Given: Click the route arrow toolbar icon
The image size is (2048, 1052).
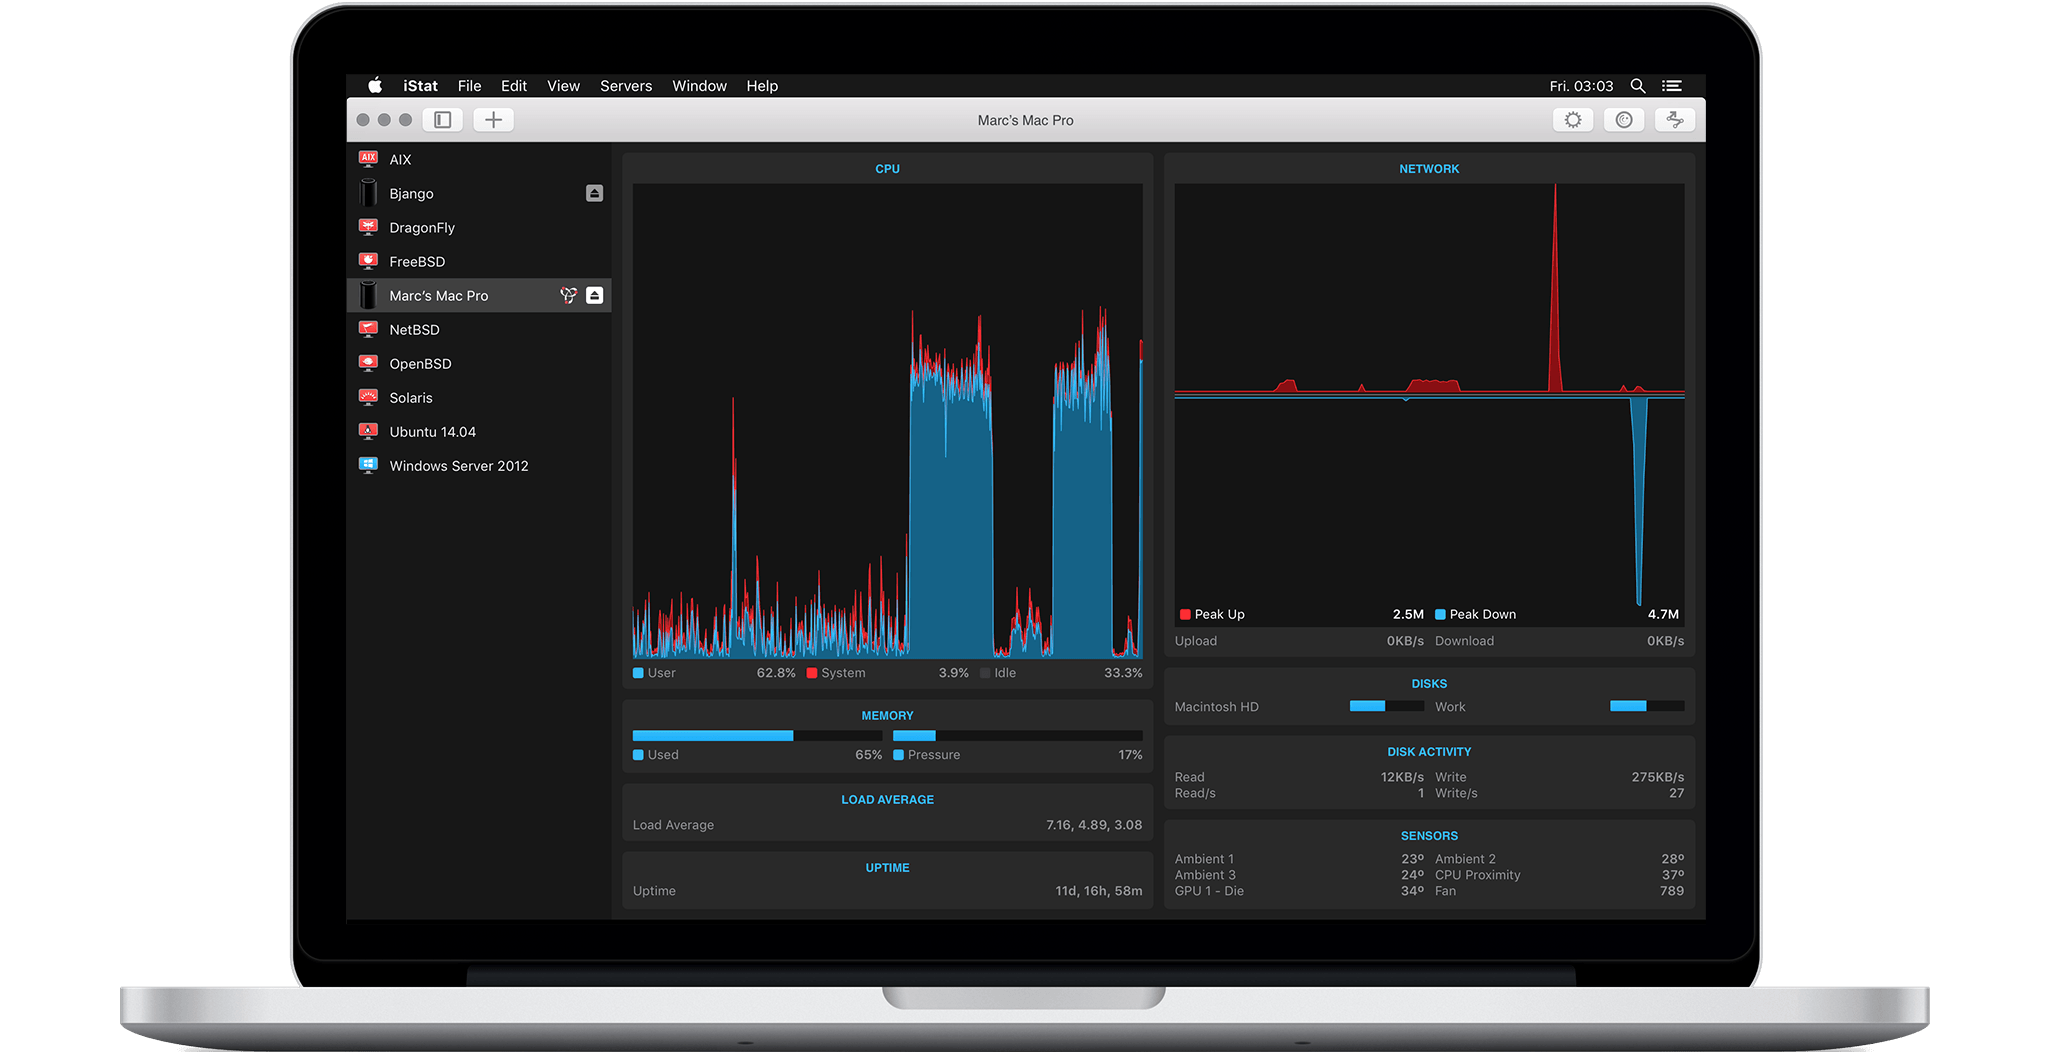Looking at the screenshot, I should pos(1675,120).
